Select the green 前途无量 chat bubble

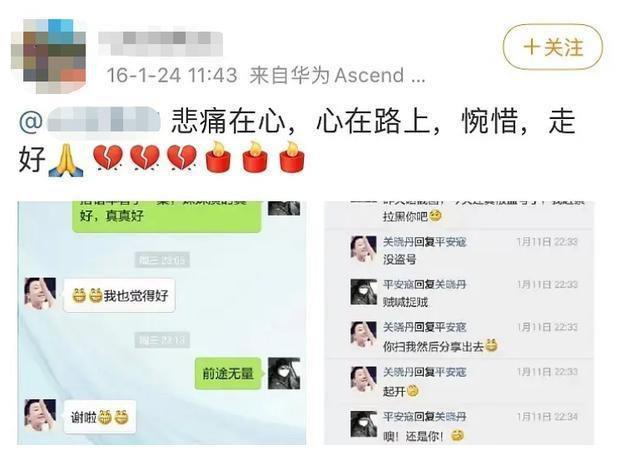point(228,373)
